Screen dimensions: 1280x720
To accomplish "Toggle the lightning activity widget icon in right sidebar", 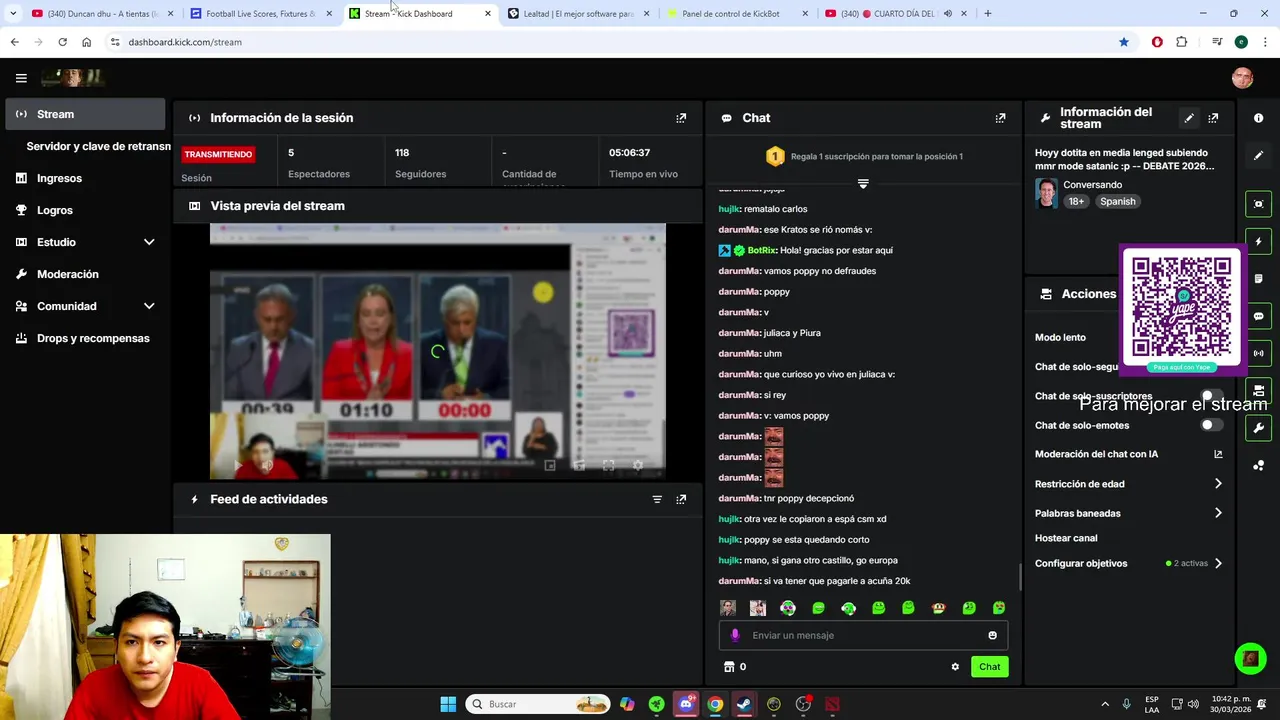I will pyautogui.click(x=1258, y=241).
